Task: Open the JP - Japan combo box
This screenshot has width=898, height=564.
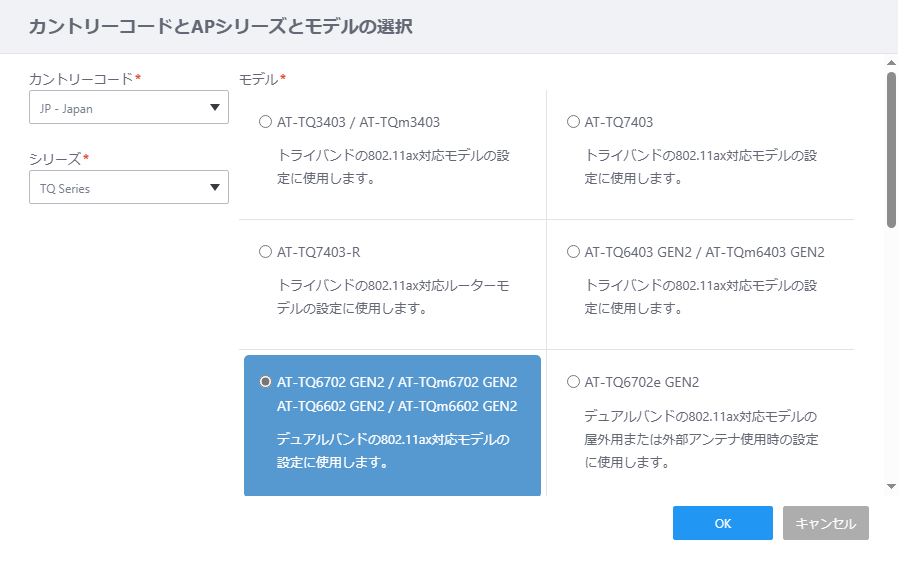Action: click(x=129, y=107)
